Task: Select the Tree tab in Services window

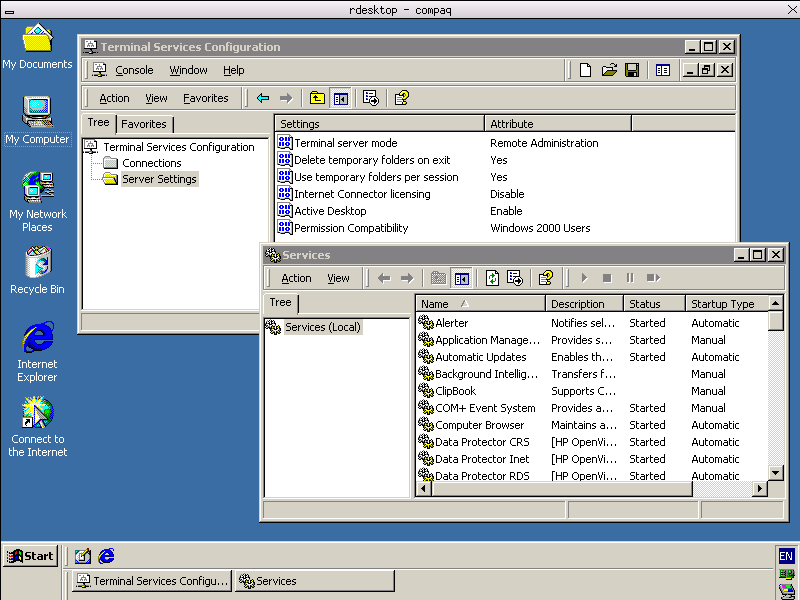Action: [x=281, y=303]
